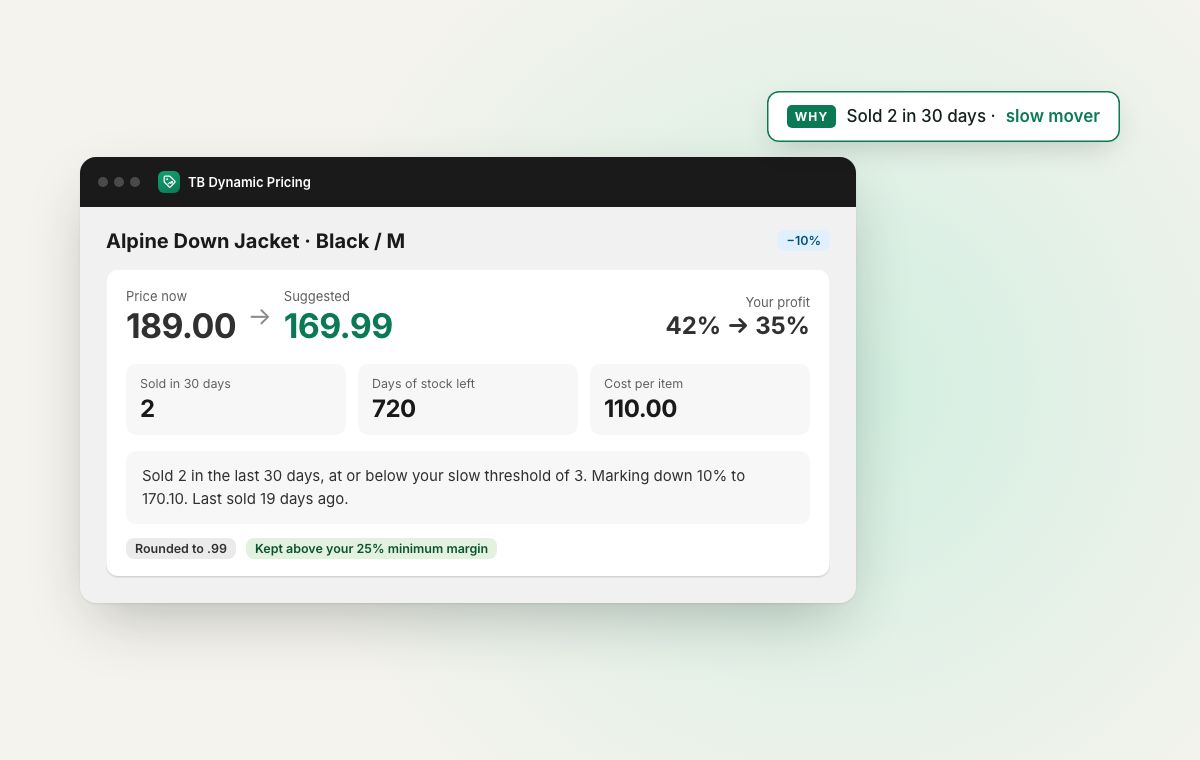This screenshot has width=1200, height=760.
Task: Click the "Kept above your 25% minimum margin" tag
Action: pos(371,548)
